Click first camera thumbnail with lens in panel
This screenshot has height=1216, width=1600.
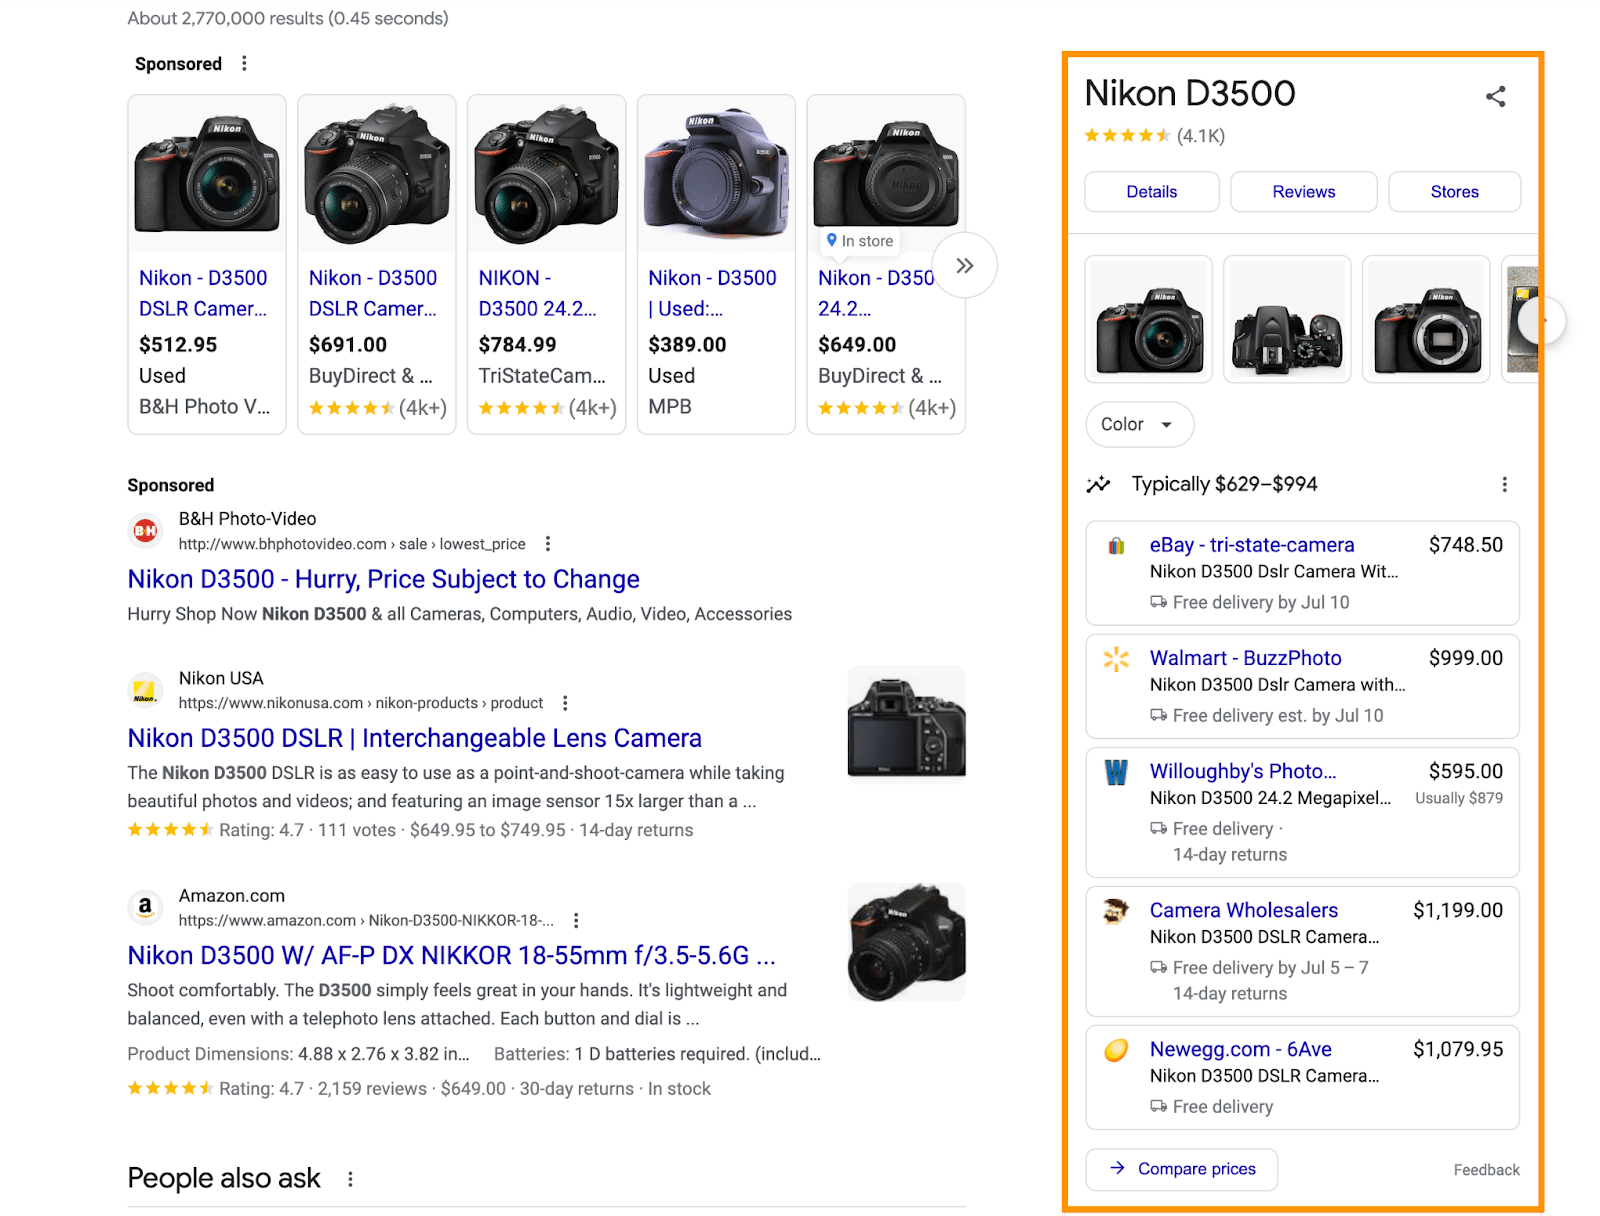(1149, 319)
